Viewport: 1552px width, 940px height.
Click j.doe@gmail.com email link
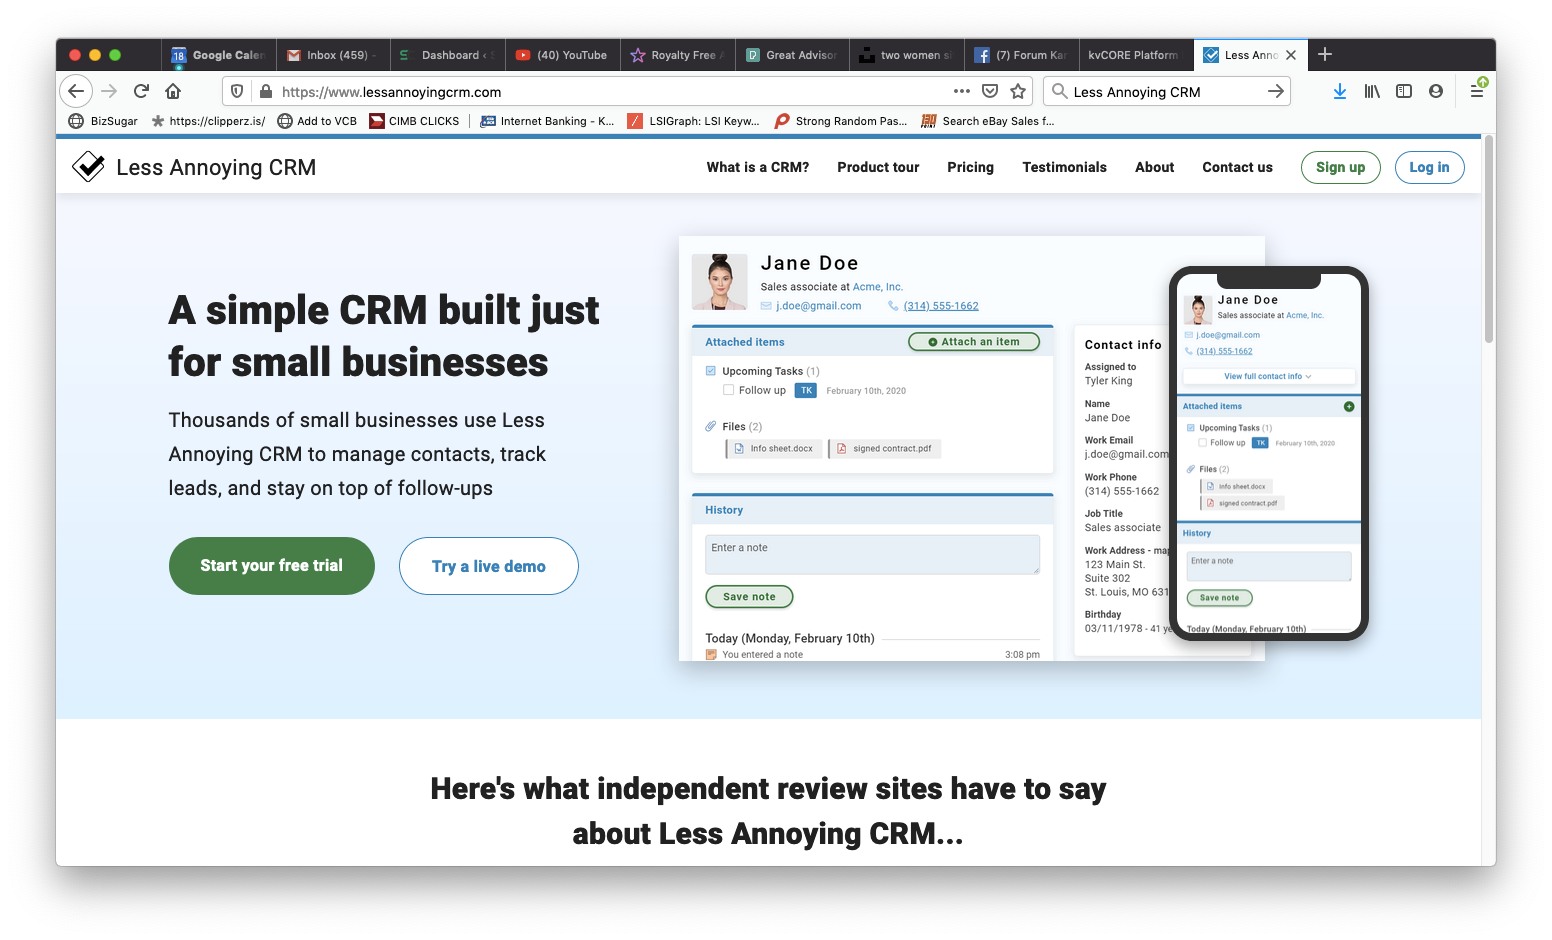pyautogui.click(x=818, y=306)
